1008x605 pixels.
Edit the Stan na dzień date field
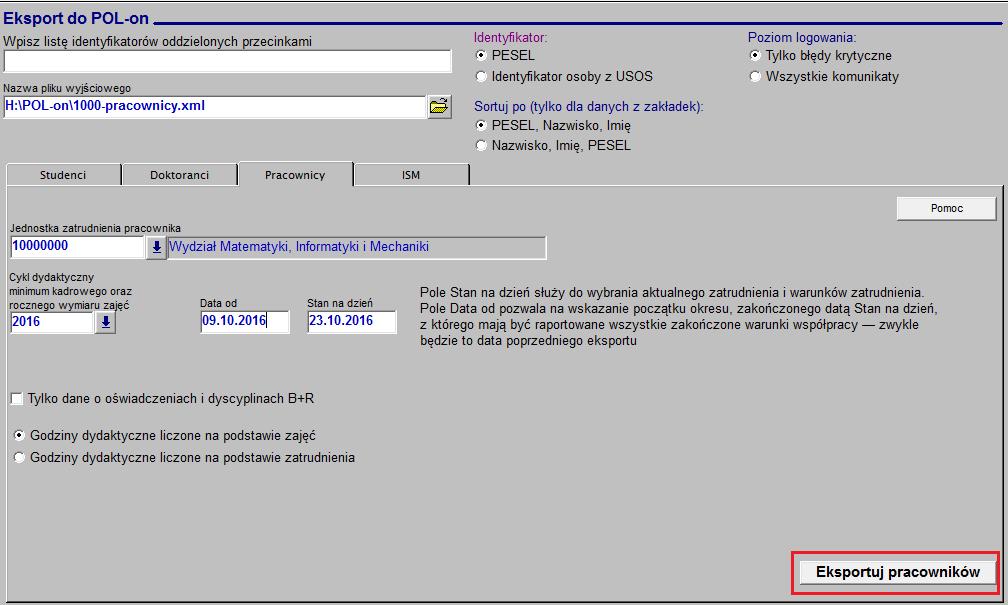tap(352, 321)
